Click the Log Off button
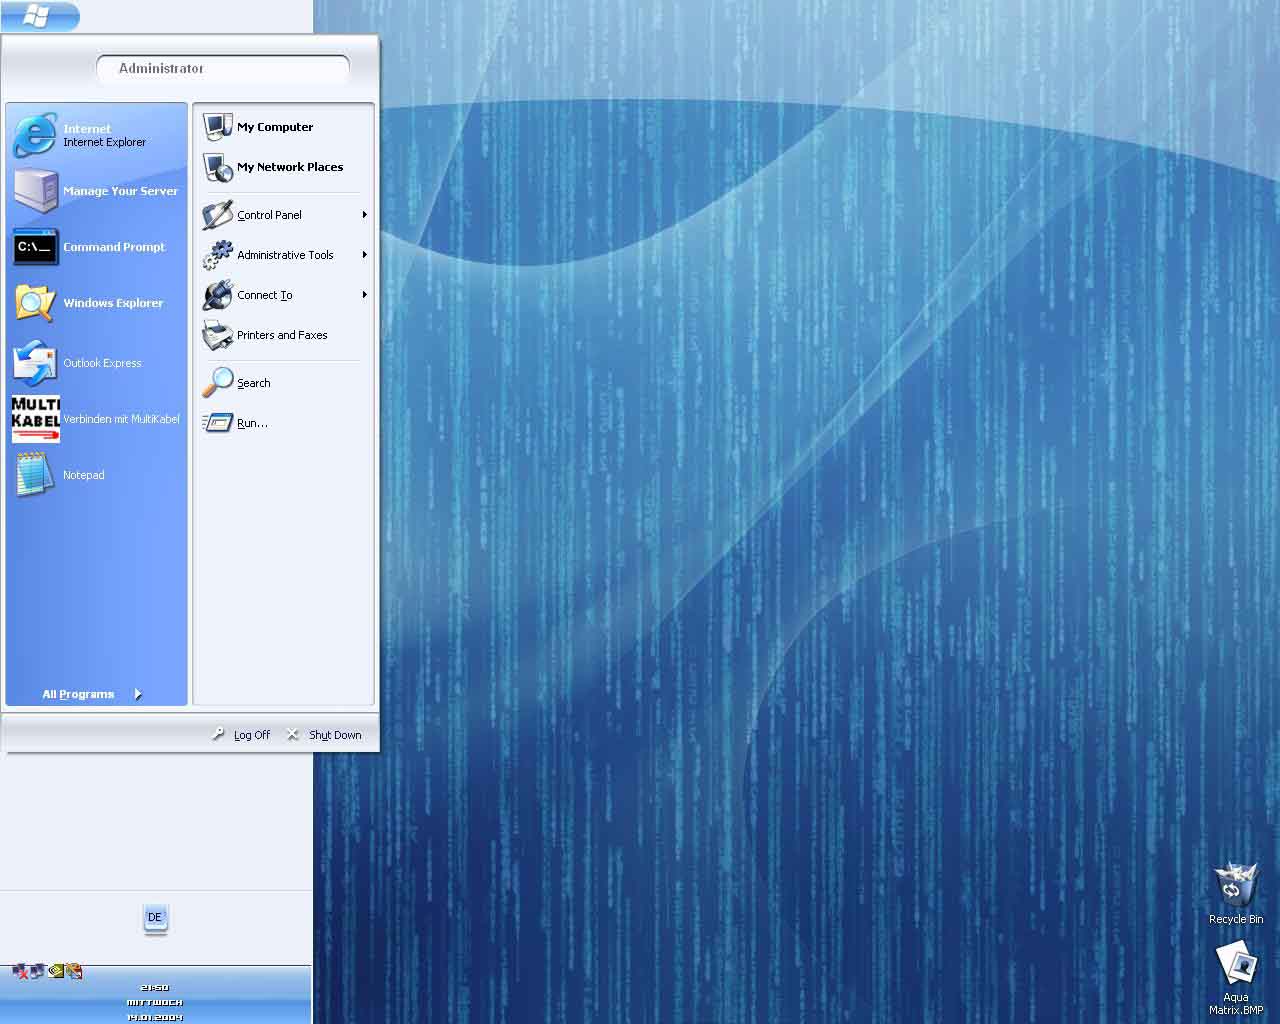The image size is (1280, 1024). pos(241,735)
